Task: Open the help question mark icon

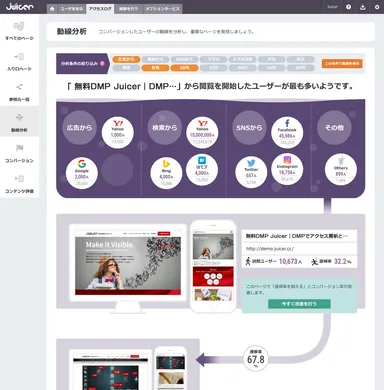Action: pyautogui.click(x=348, y=7)
